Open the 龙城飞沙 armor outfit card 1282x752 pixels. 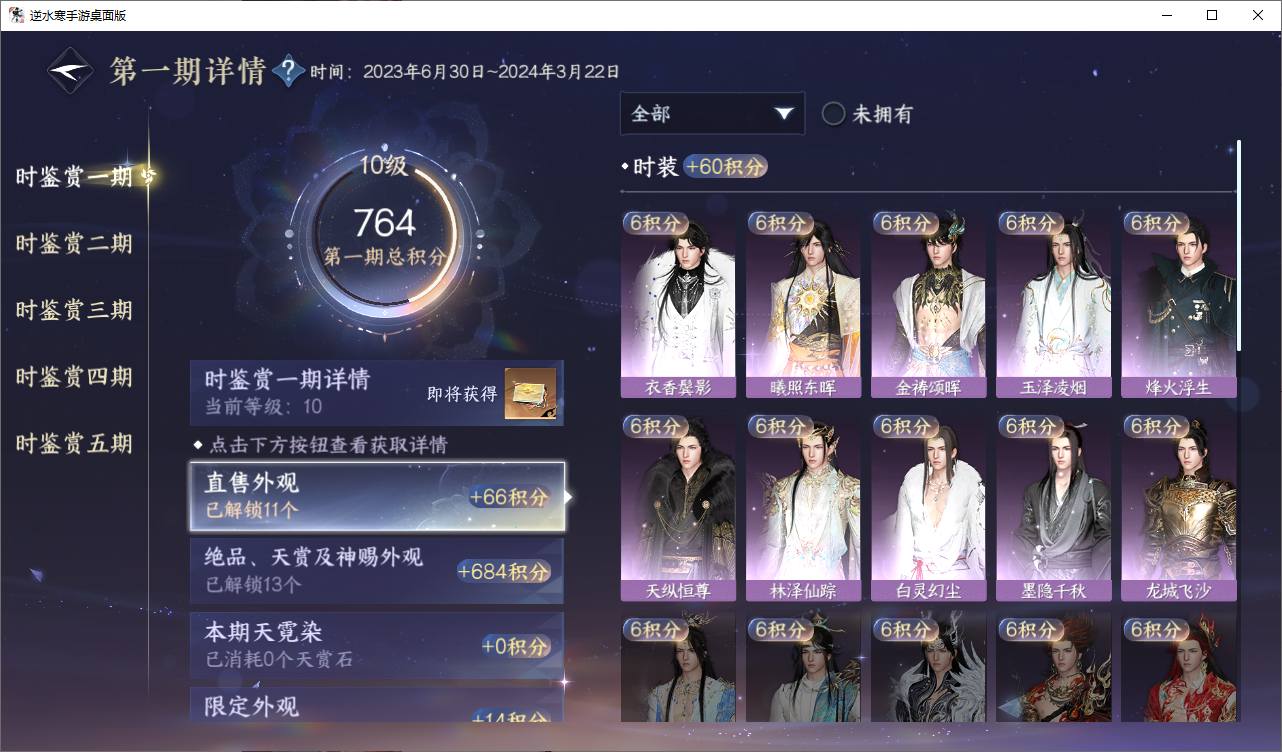(x=1178, y=508)
